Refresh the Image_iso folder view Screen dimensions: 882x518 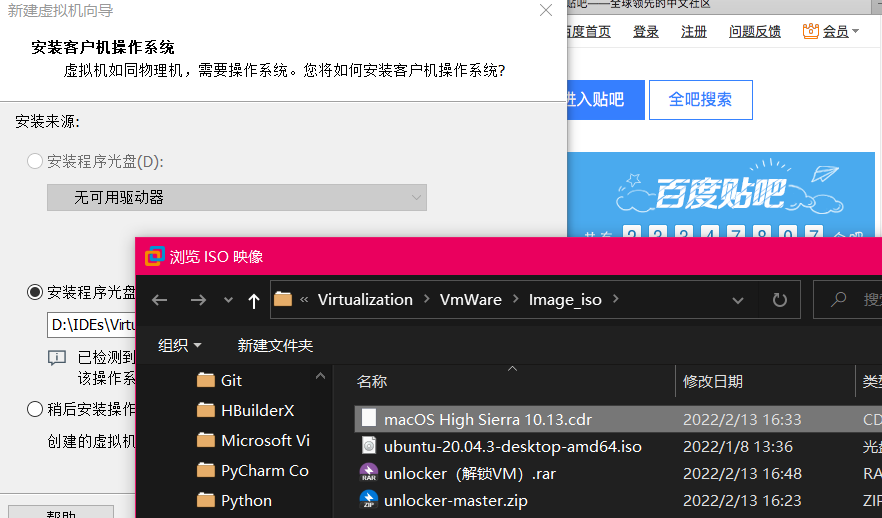pyautogui.click(x=780, y=300)
